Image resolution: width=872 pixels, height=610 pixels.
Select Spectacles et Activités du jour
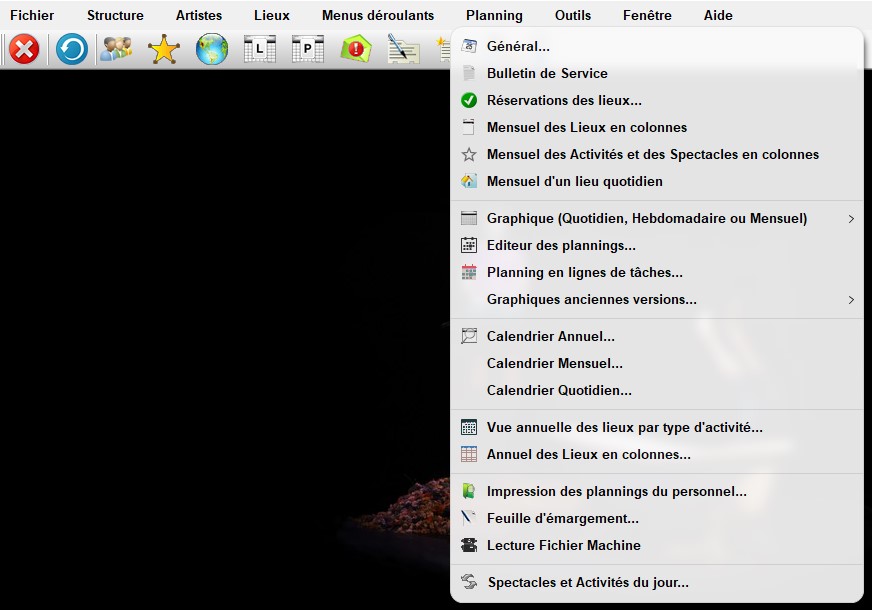[x=588, y=582]
